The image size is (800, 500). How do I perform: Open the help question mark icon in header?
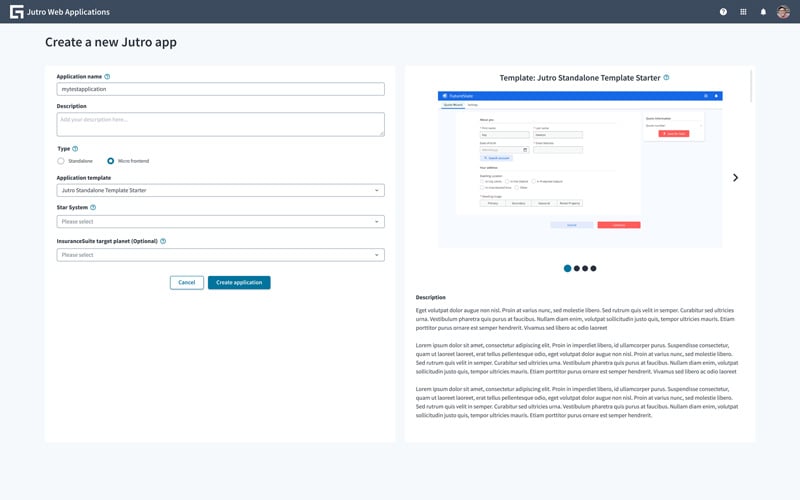(723, 12)
